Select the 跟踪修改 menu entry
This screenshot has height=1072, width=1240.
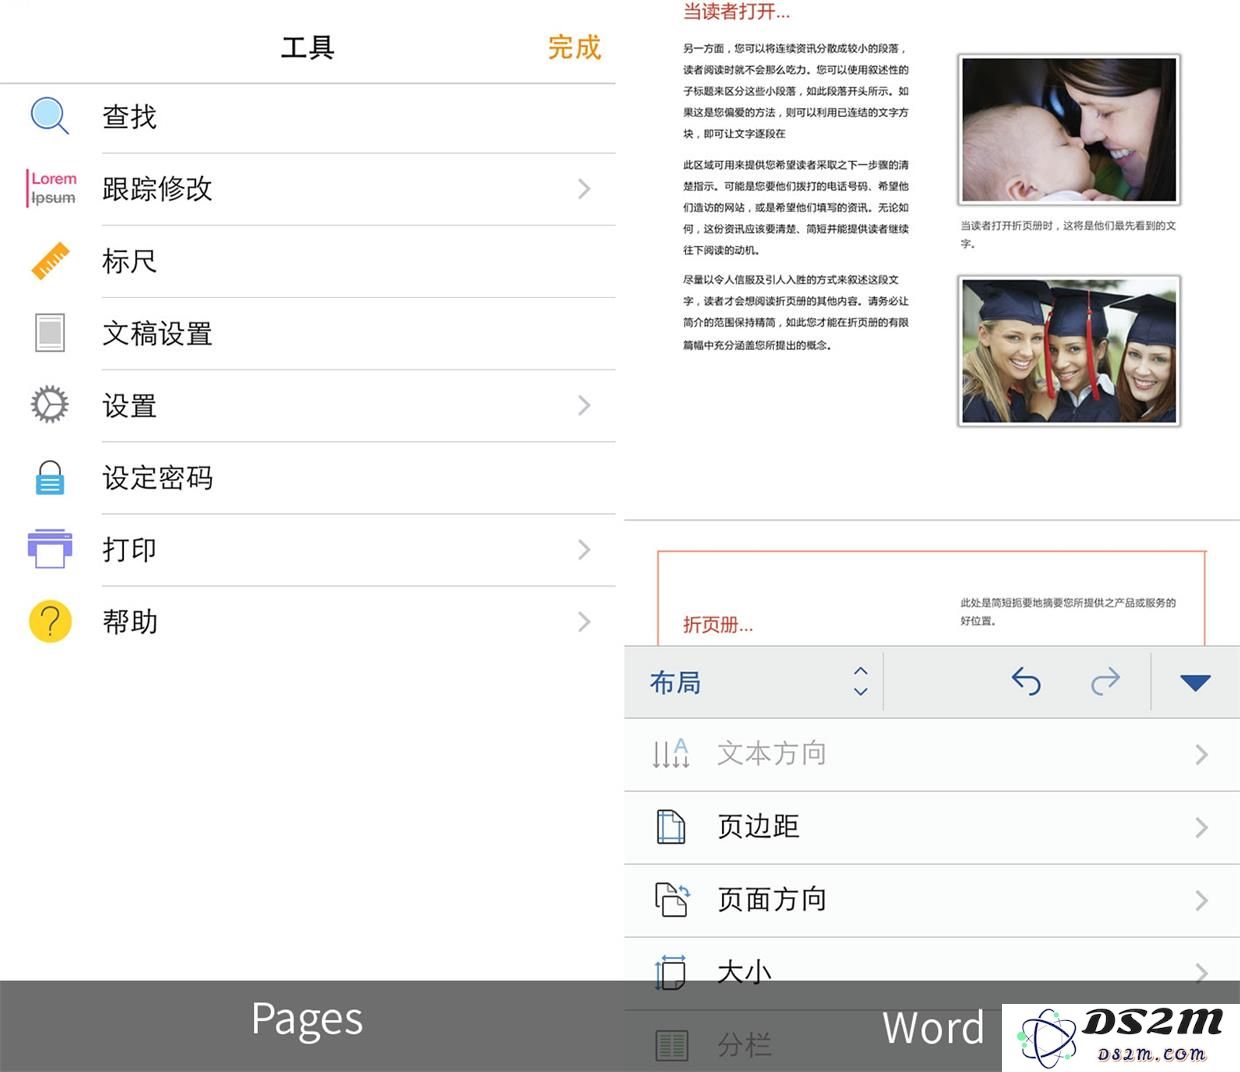(x=308, y=189)
